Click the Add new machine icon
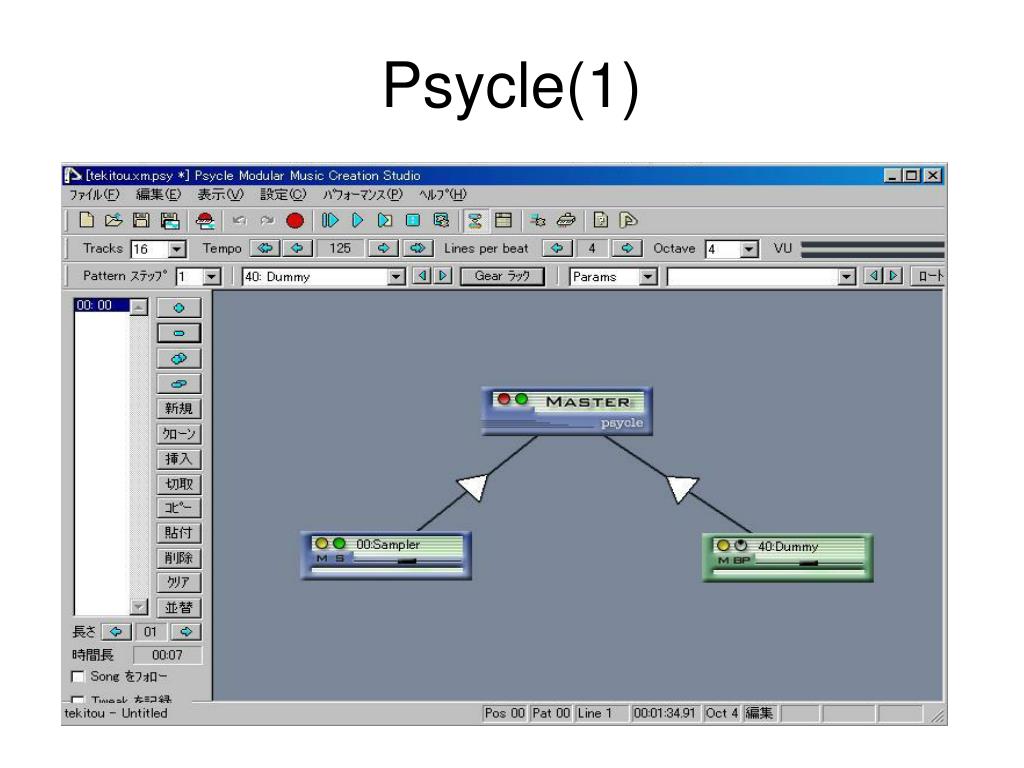The height and width of the screenshot is (768, 1024). click(x=537, y=221)
